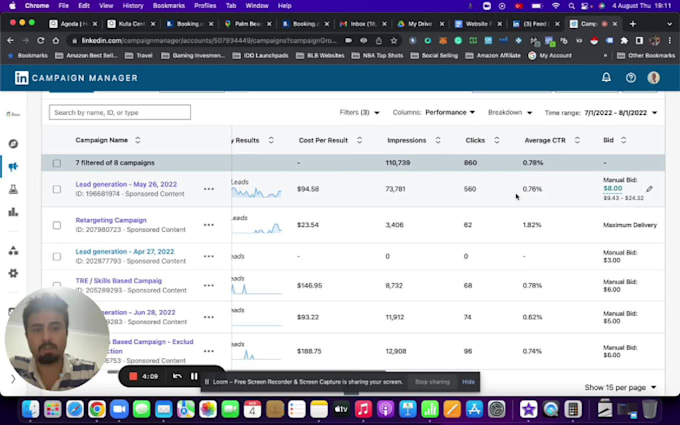The image size is (680, 425).
Task: Click the LinkedIn Campaign Manager logo
Action: [76, 78]
